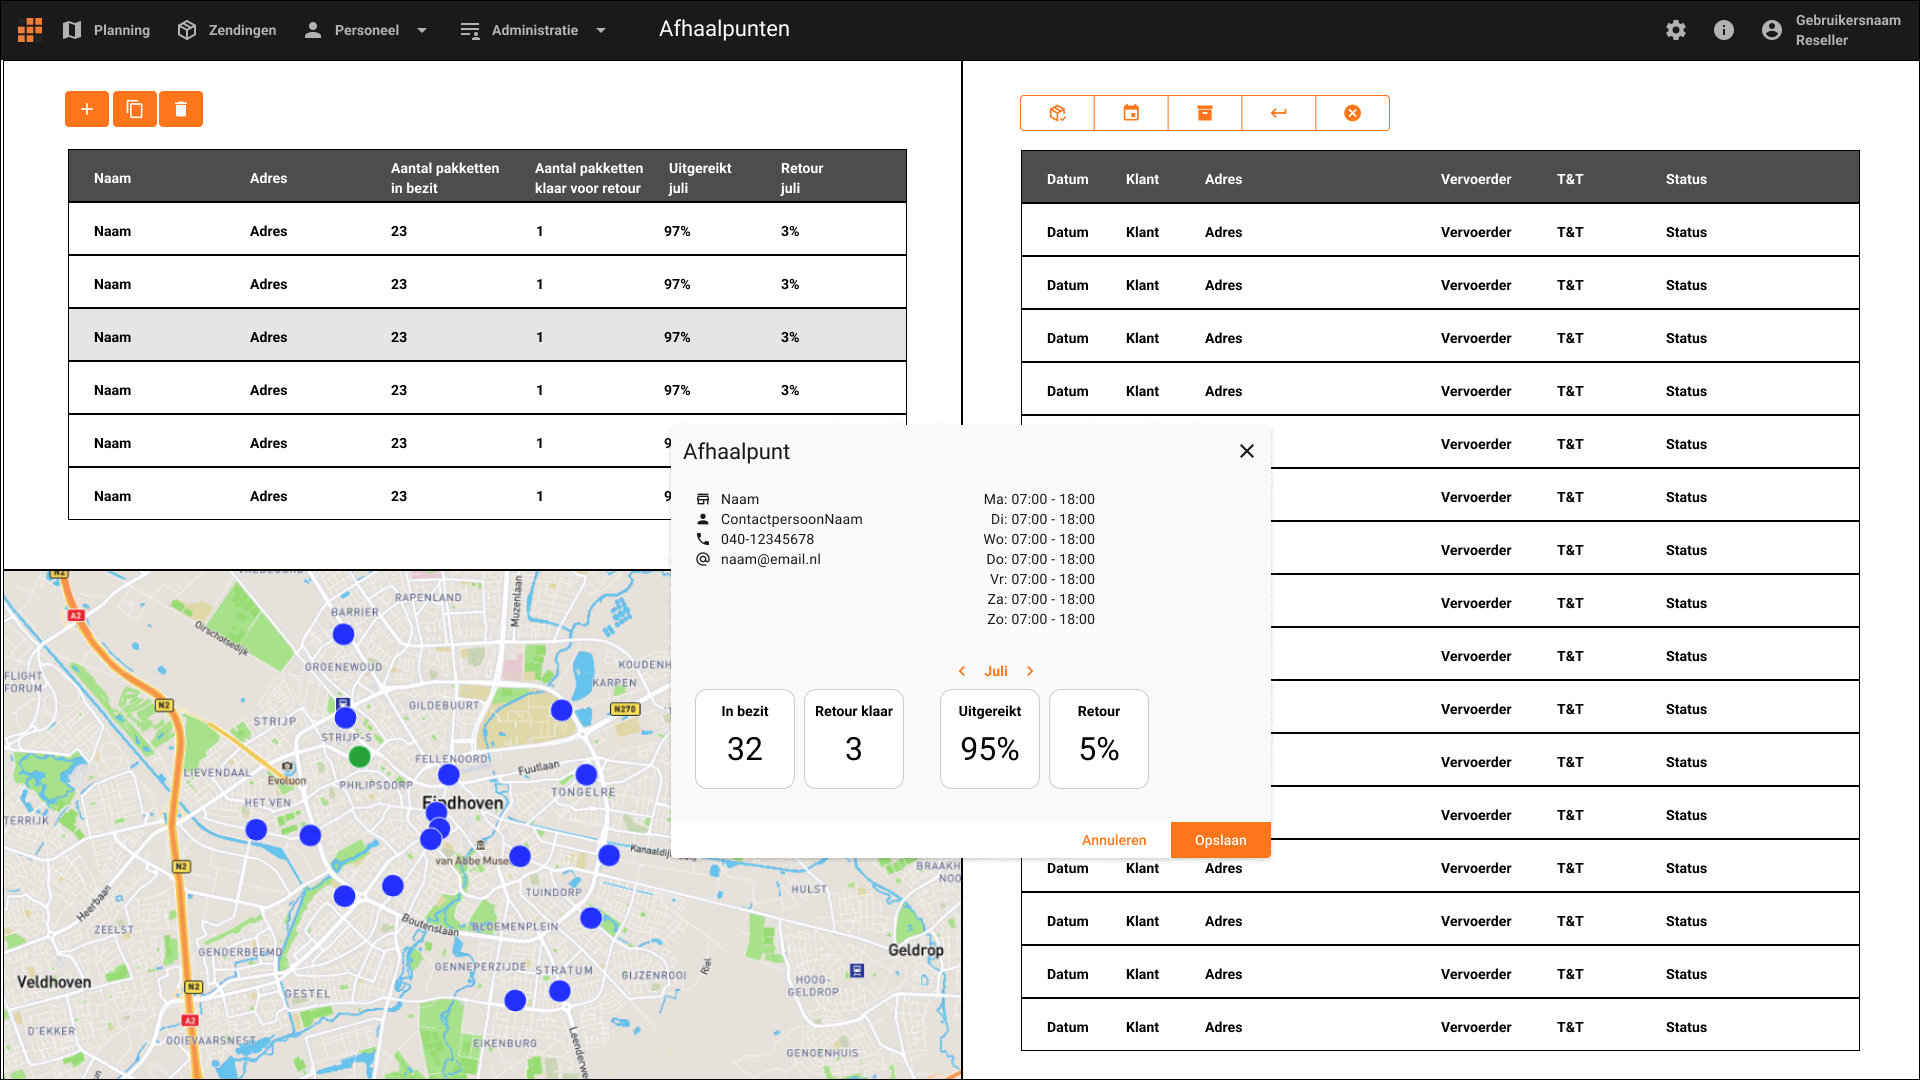Go to previous month before Juli

962,671
